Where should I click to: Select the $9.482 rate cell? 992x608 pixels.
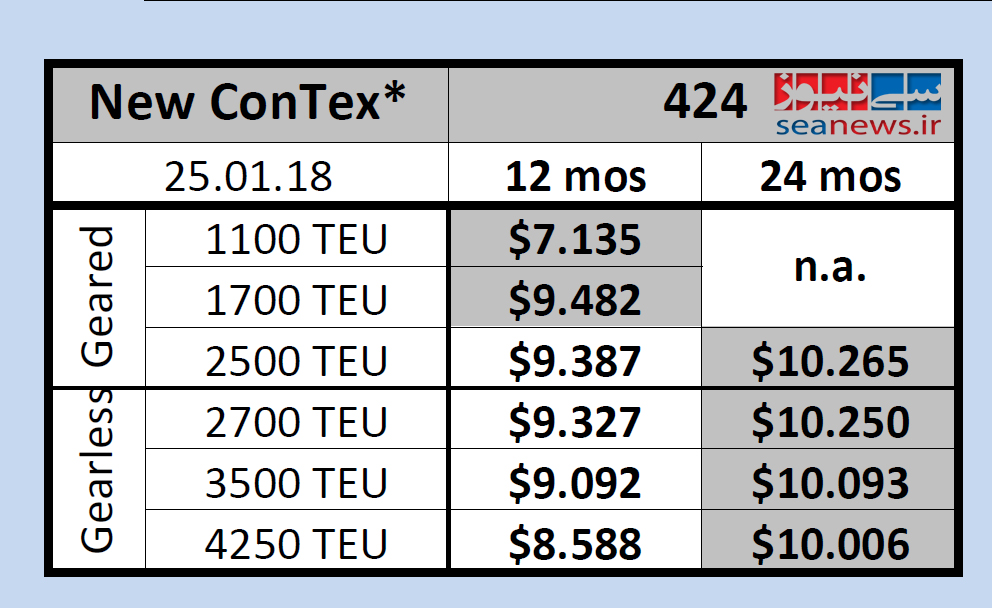tap(574, 299)
